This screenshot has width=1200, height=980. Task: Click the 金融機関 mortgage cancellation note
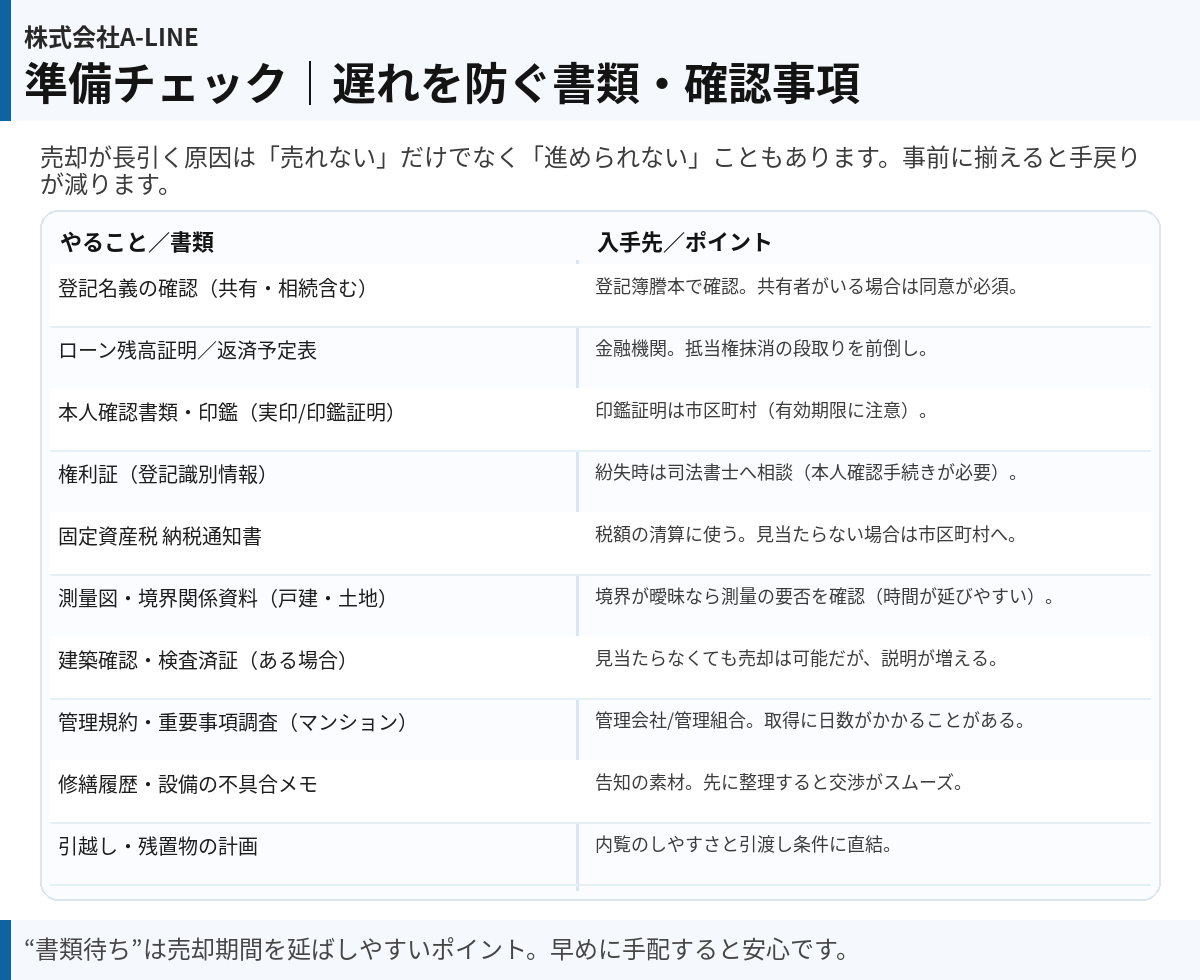click(763, 350)
